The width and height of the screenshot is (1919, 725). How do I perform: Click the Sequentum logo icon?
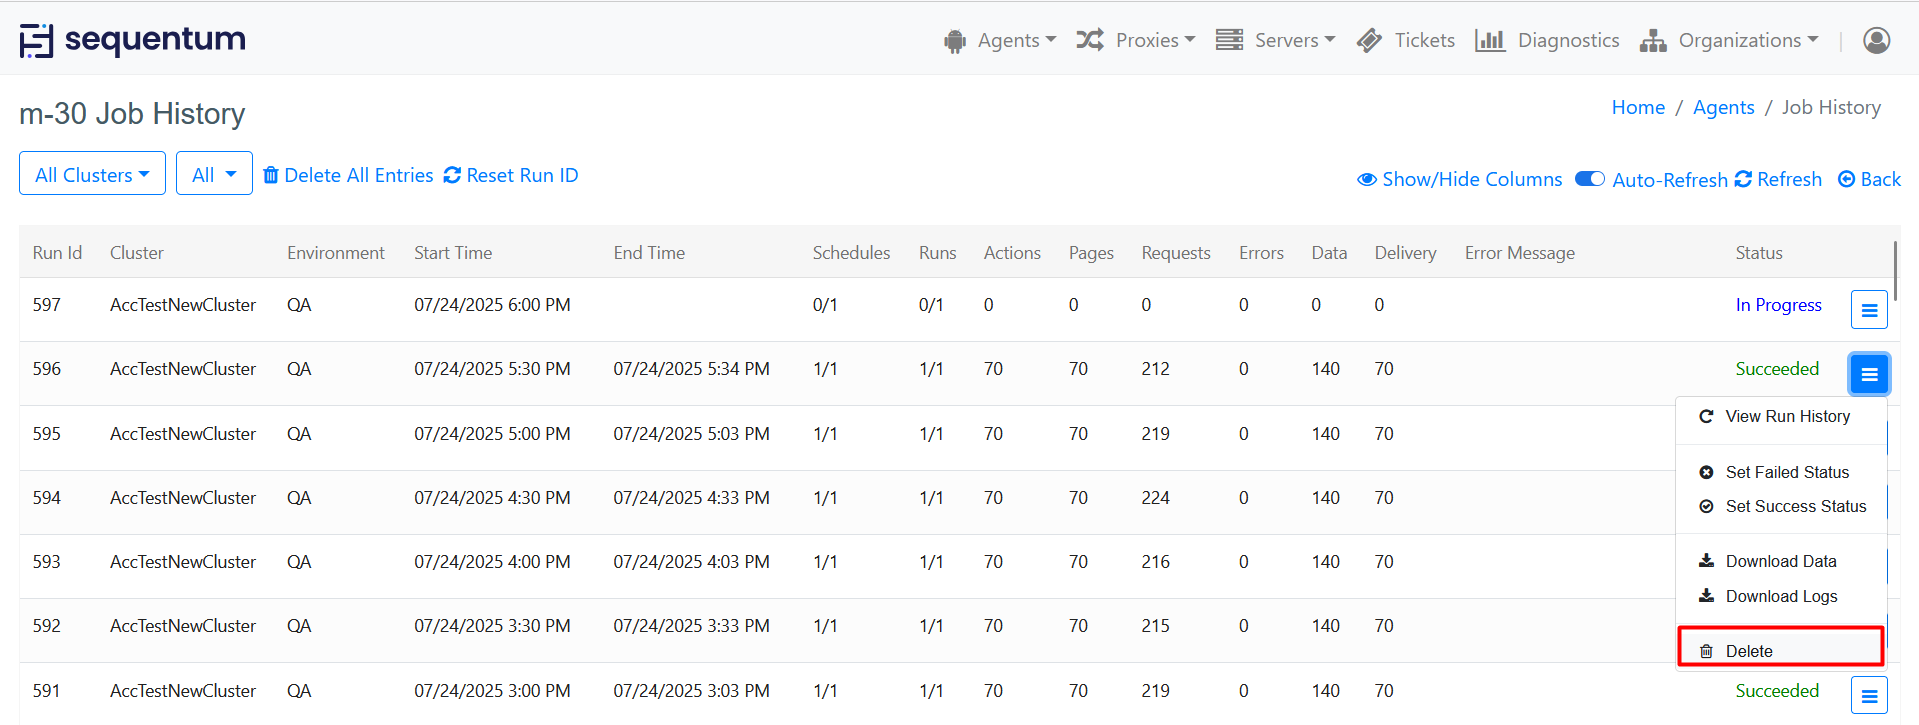point(36,41)
